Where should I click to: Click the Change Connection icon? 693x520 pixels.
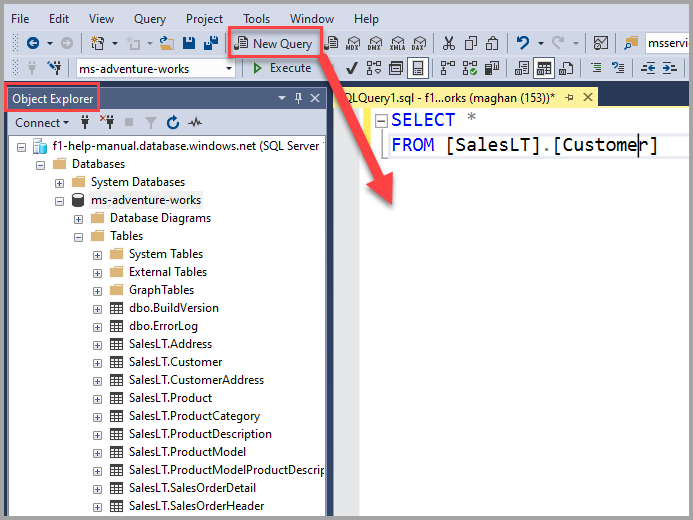click(x=55, y=68)
